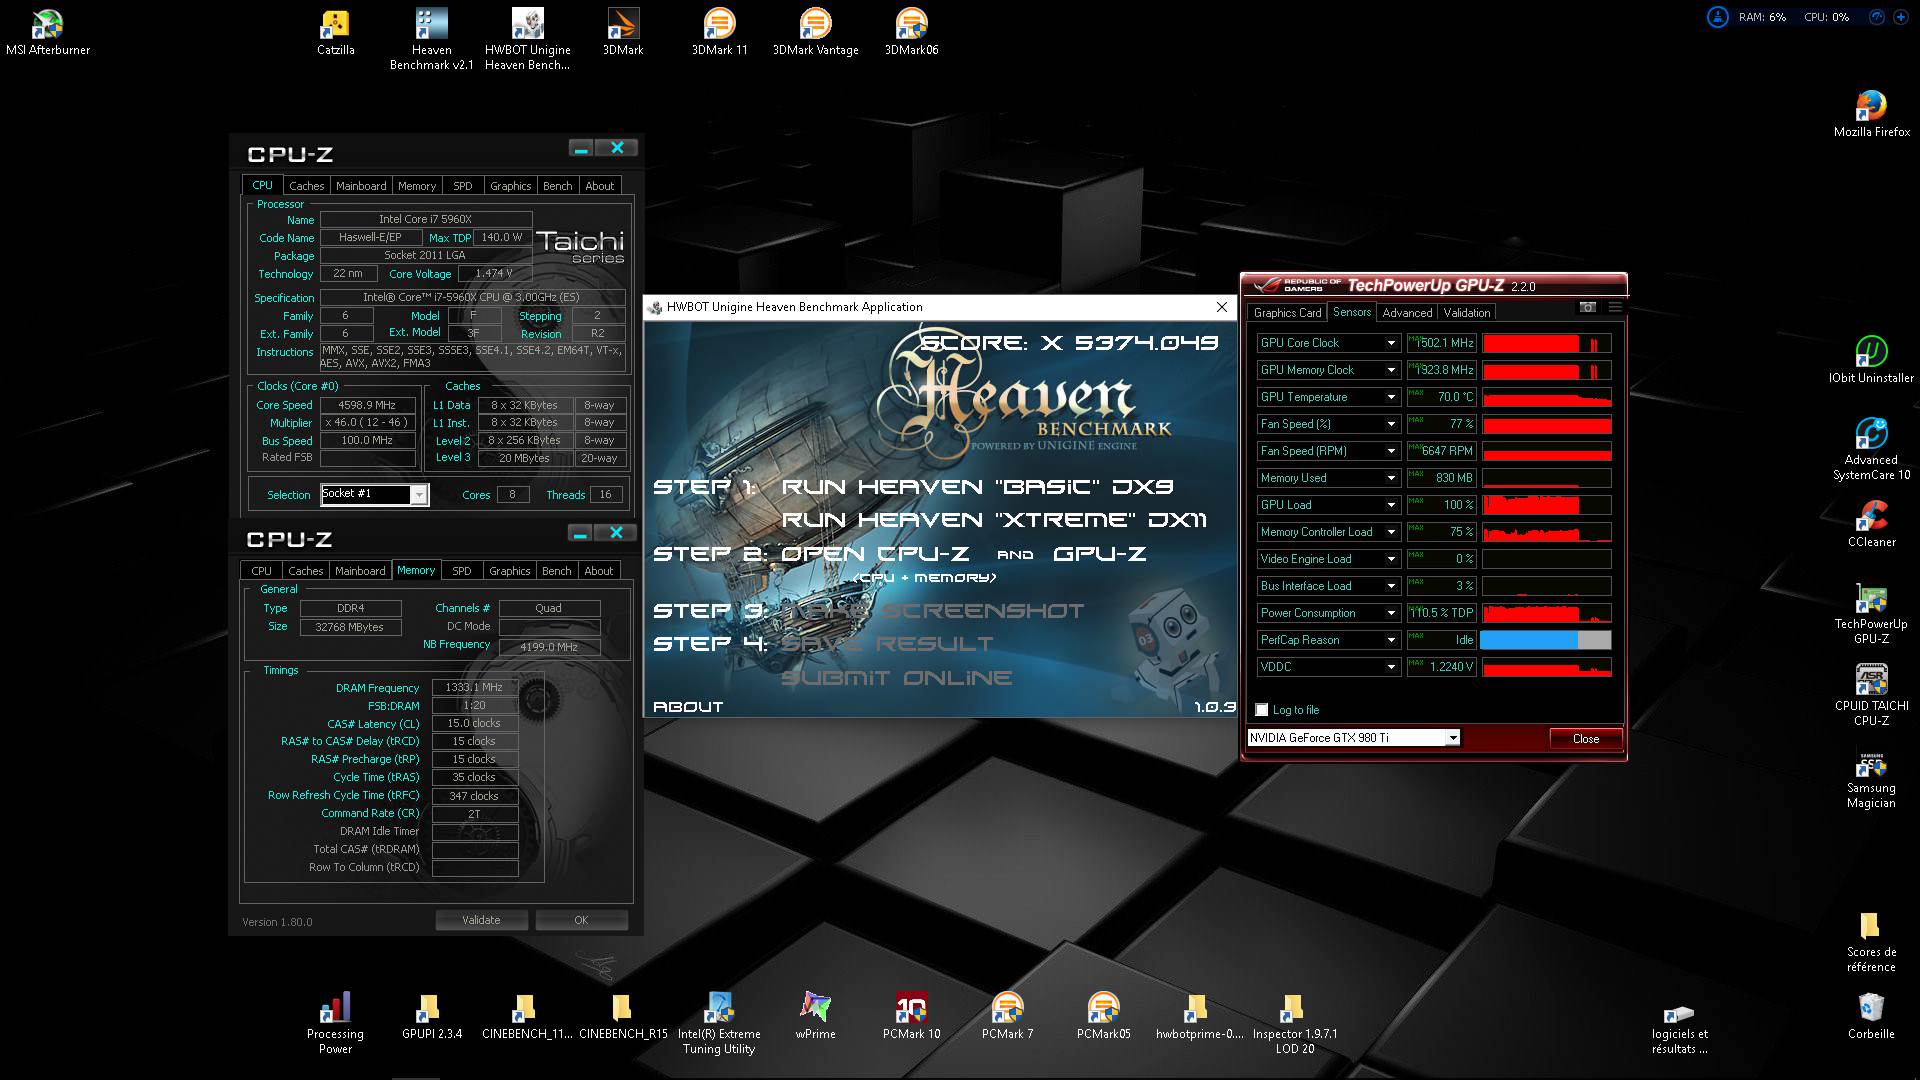Click the RAM cleaner widget icon
Screen dimensions: 1920x1080
(x=1717, y=17)
